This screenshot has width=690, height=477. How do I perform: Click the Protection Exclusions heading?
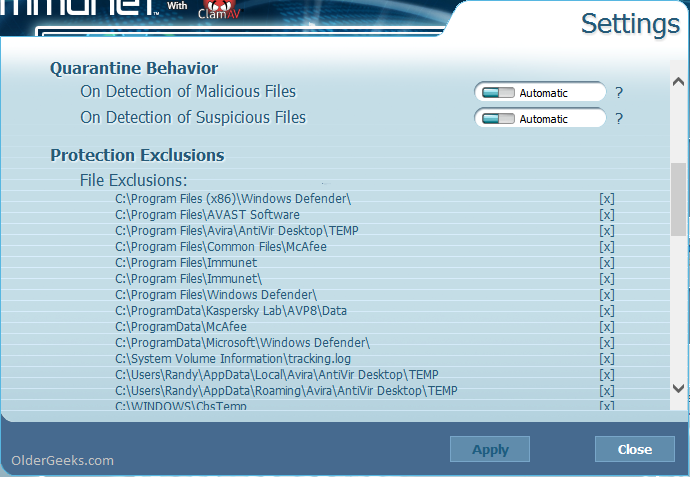pyautogui.click(x=137, y=155)
